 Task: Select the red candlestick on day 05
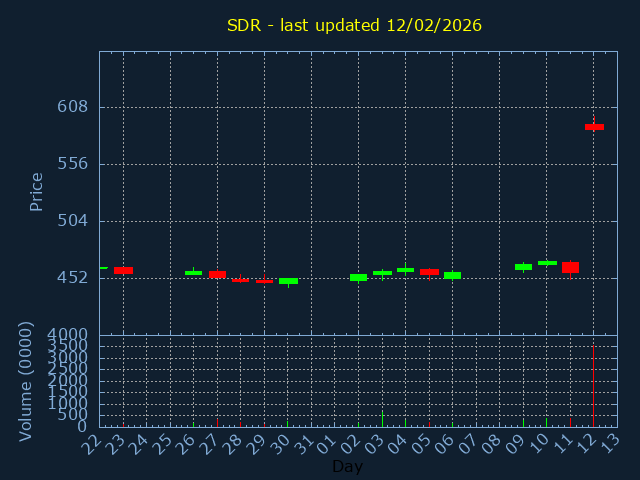point(429,272)
